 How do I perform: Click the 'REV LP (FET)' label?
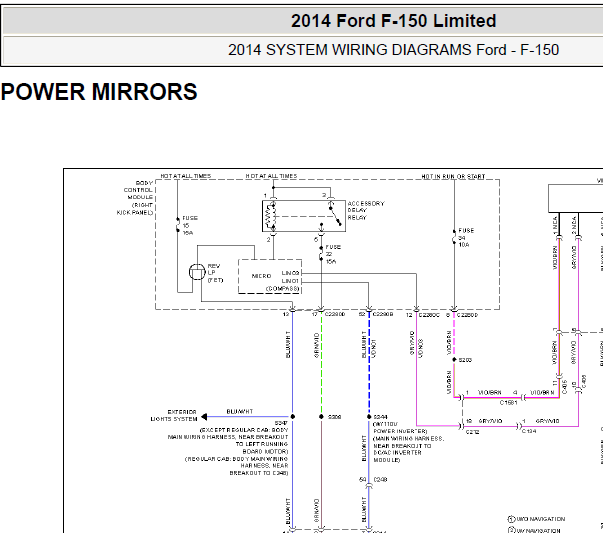pos(215,273)
